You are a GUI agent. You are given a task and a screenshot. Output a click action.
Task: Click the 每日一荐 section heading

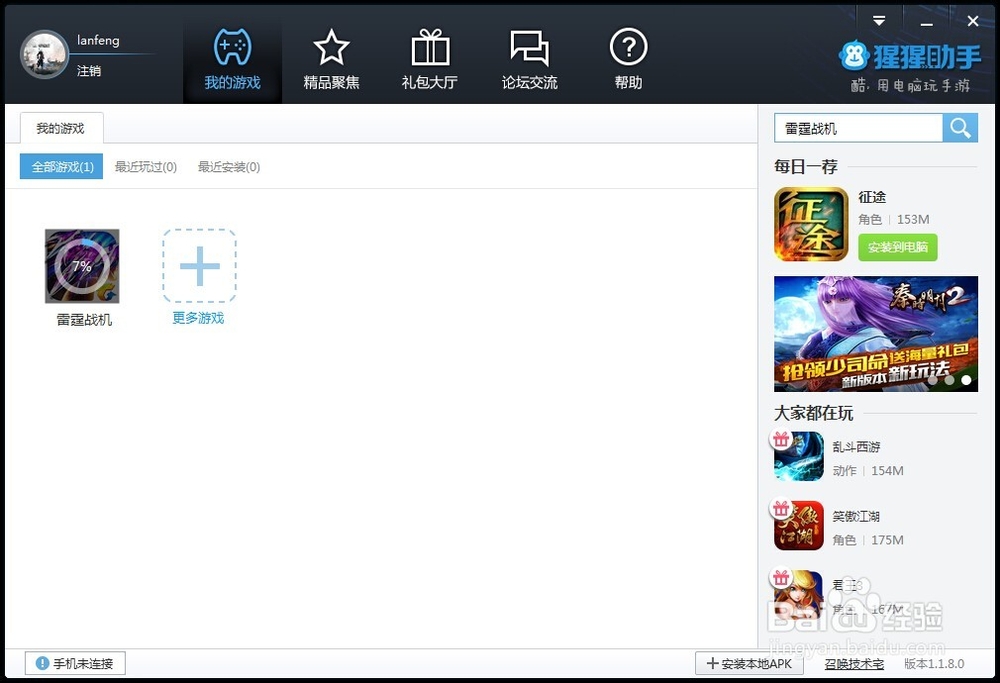[x=806, y=166]
